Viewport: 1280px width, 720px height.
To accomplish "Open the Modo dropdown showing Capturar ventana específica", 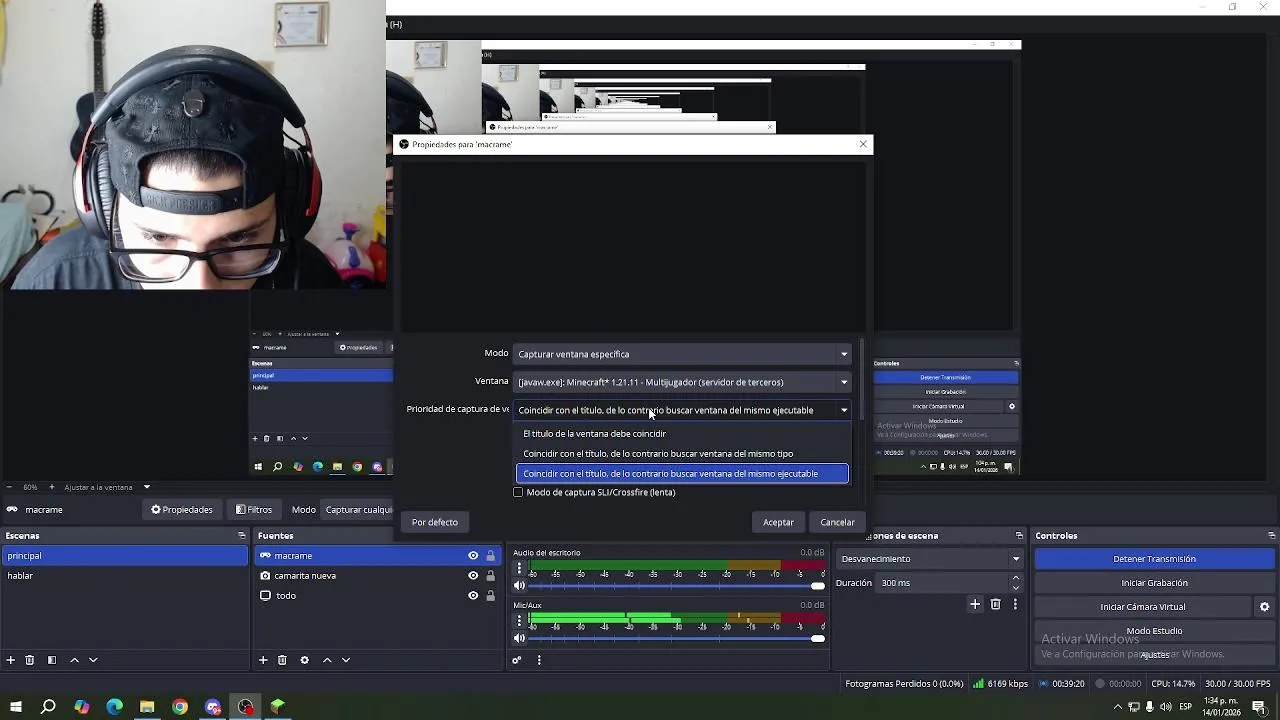I will tap(682, 354).
